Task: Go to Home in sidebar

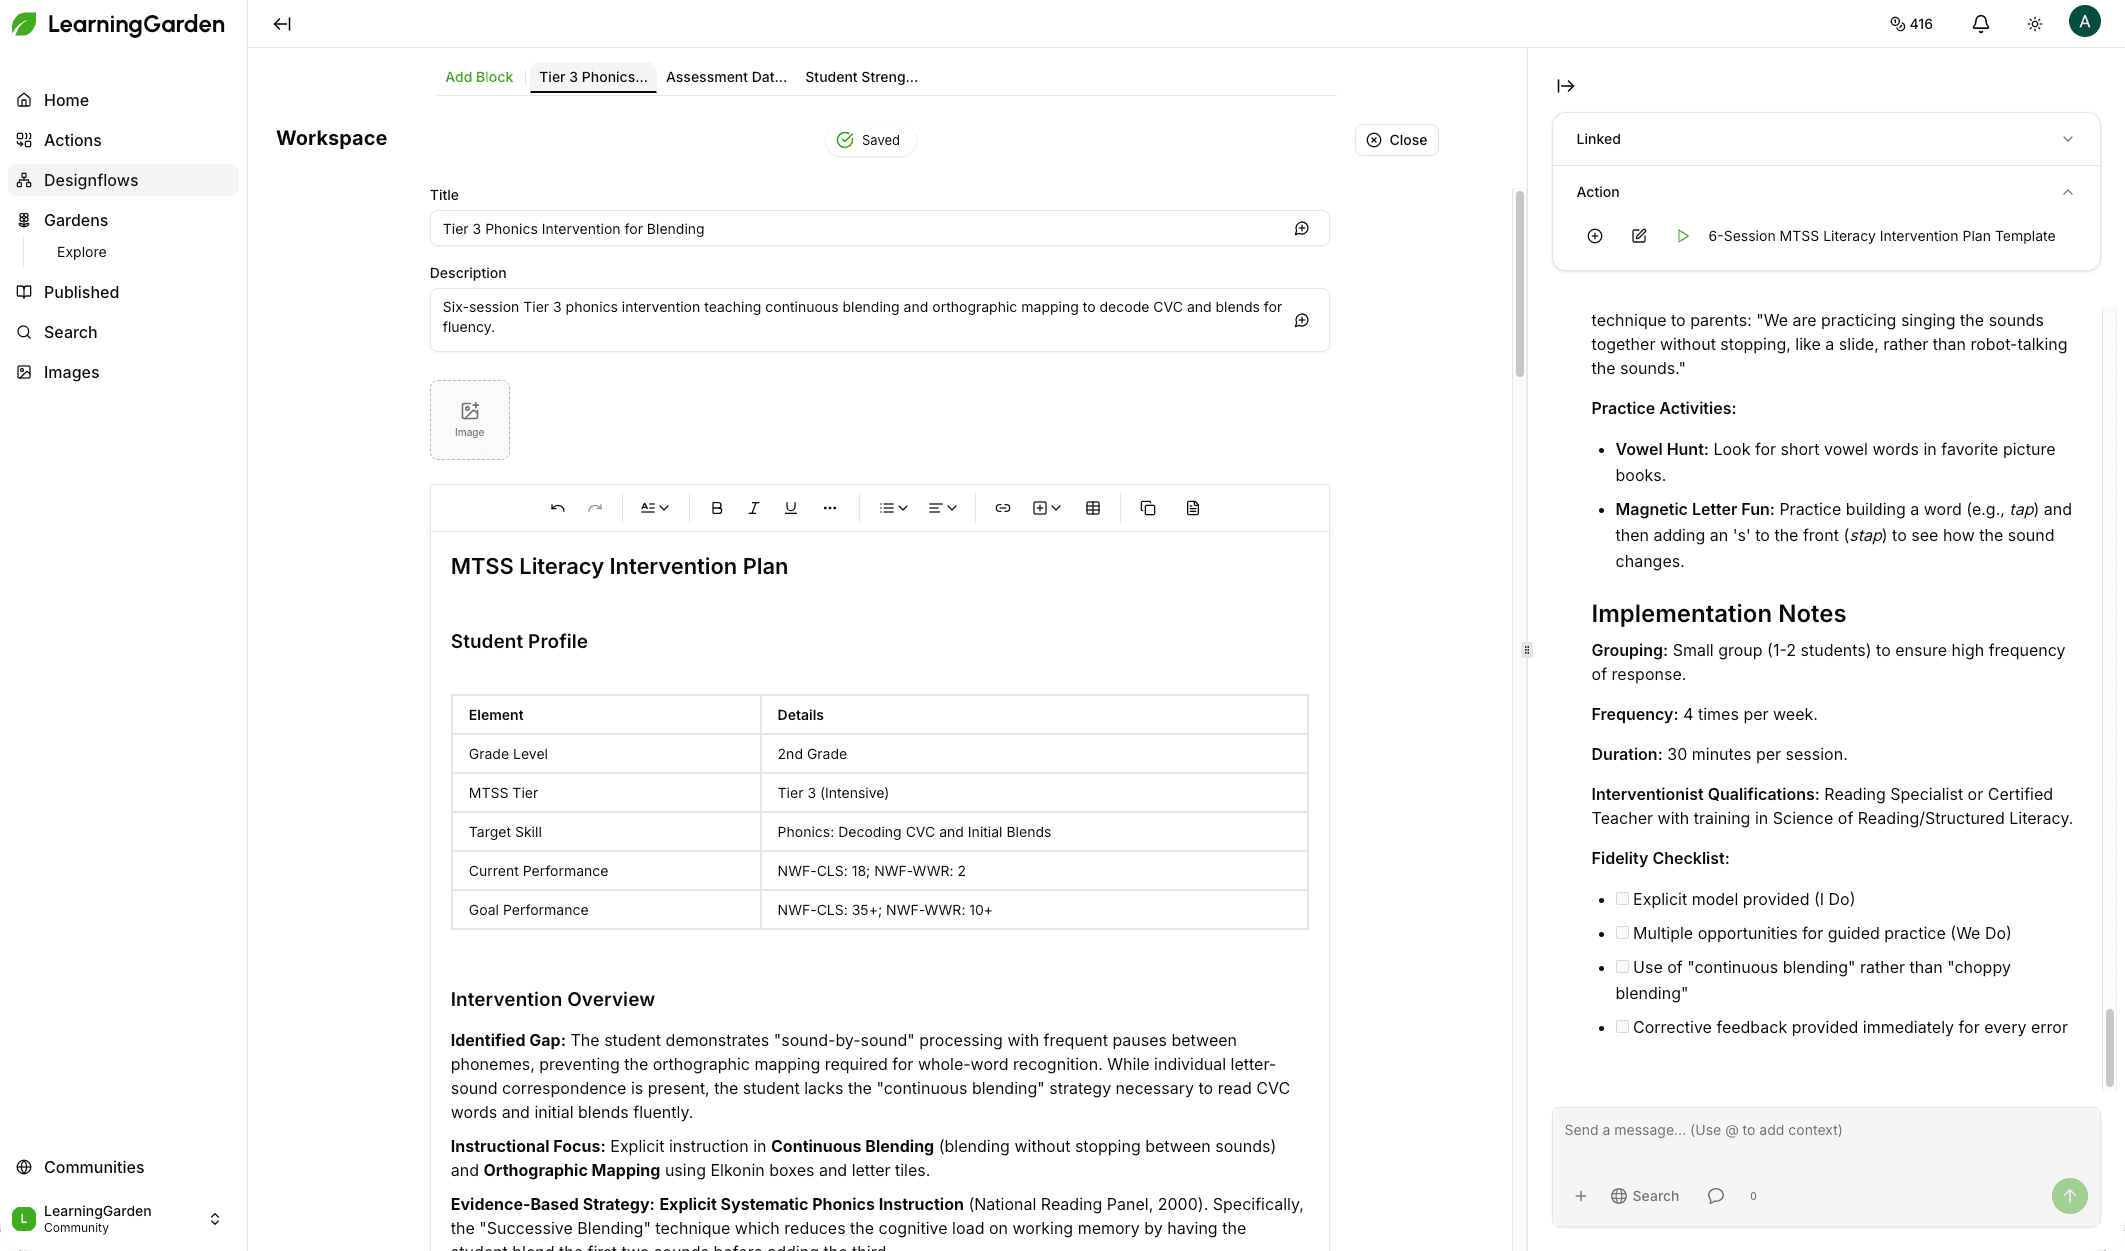Action: [124, 100]
